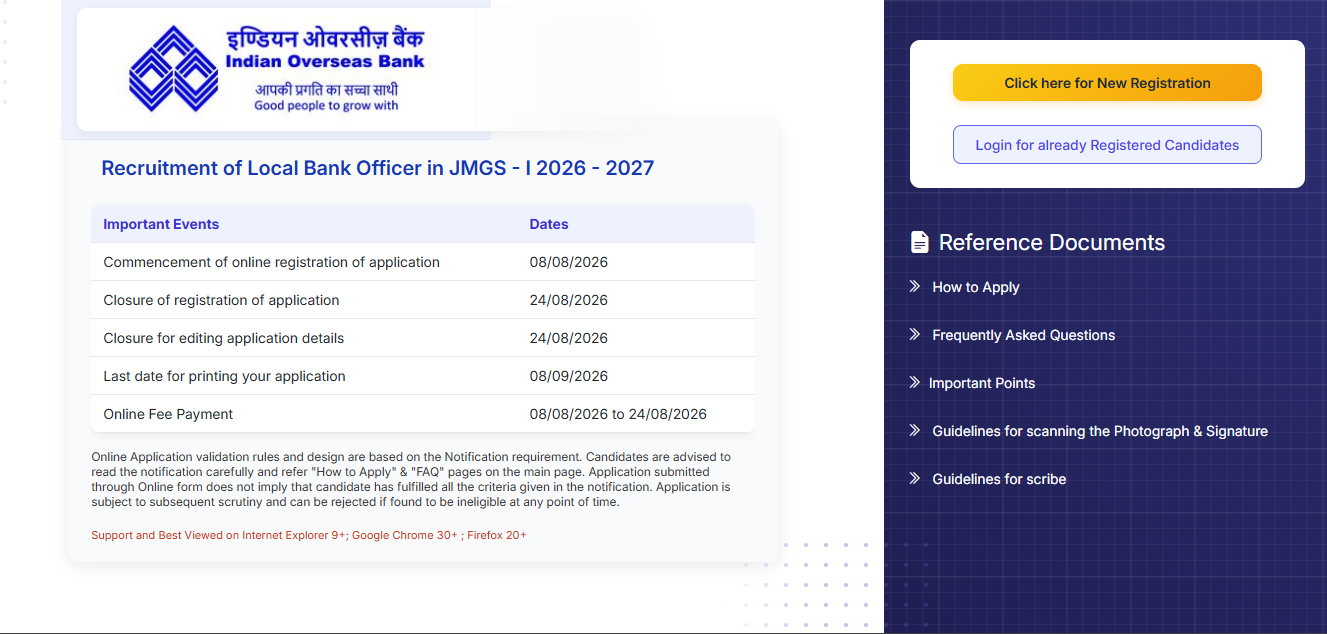Click the Good people to grow with tagline
This screenshot has width=1327, height=634.
(326, 105)
